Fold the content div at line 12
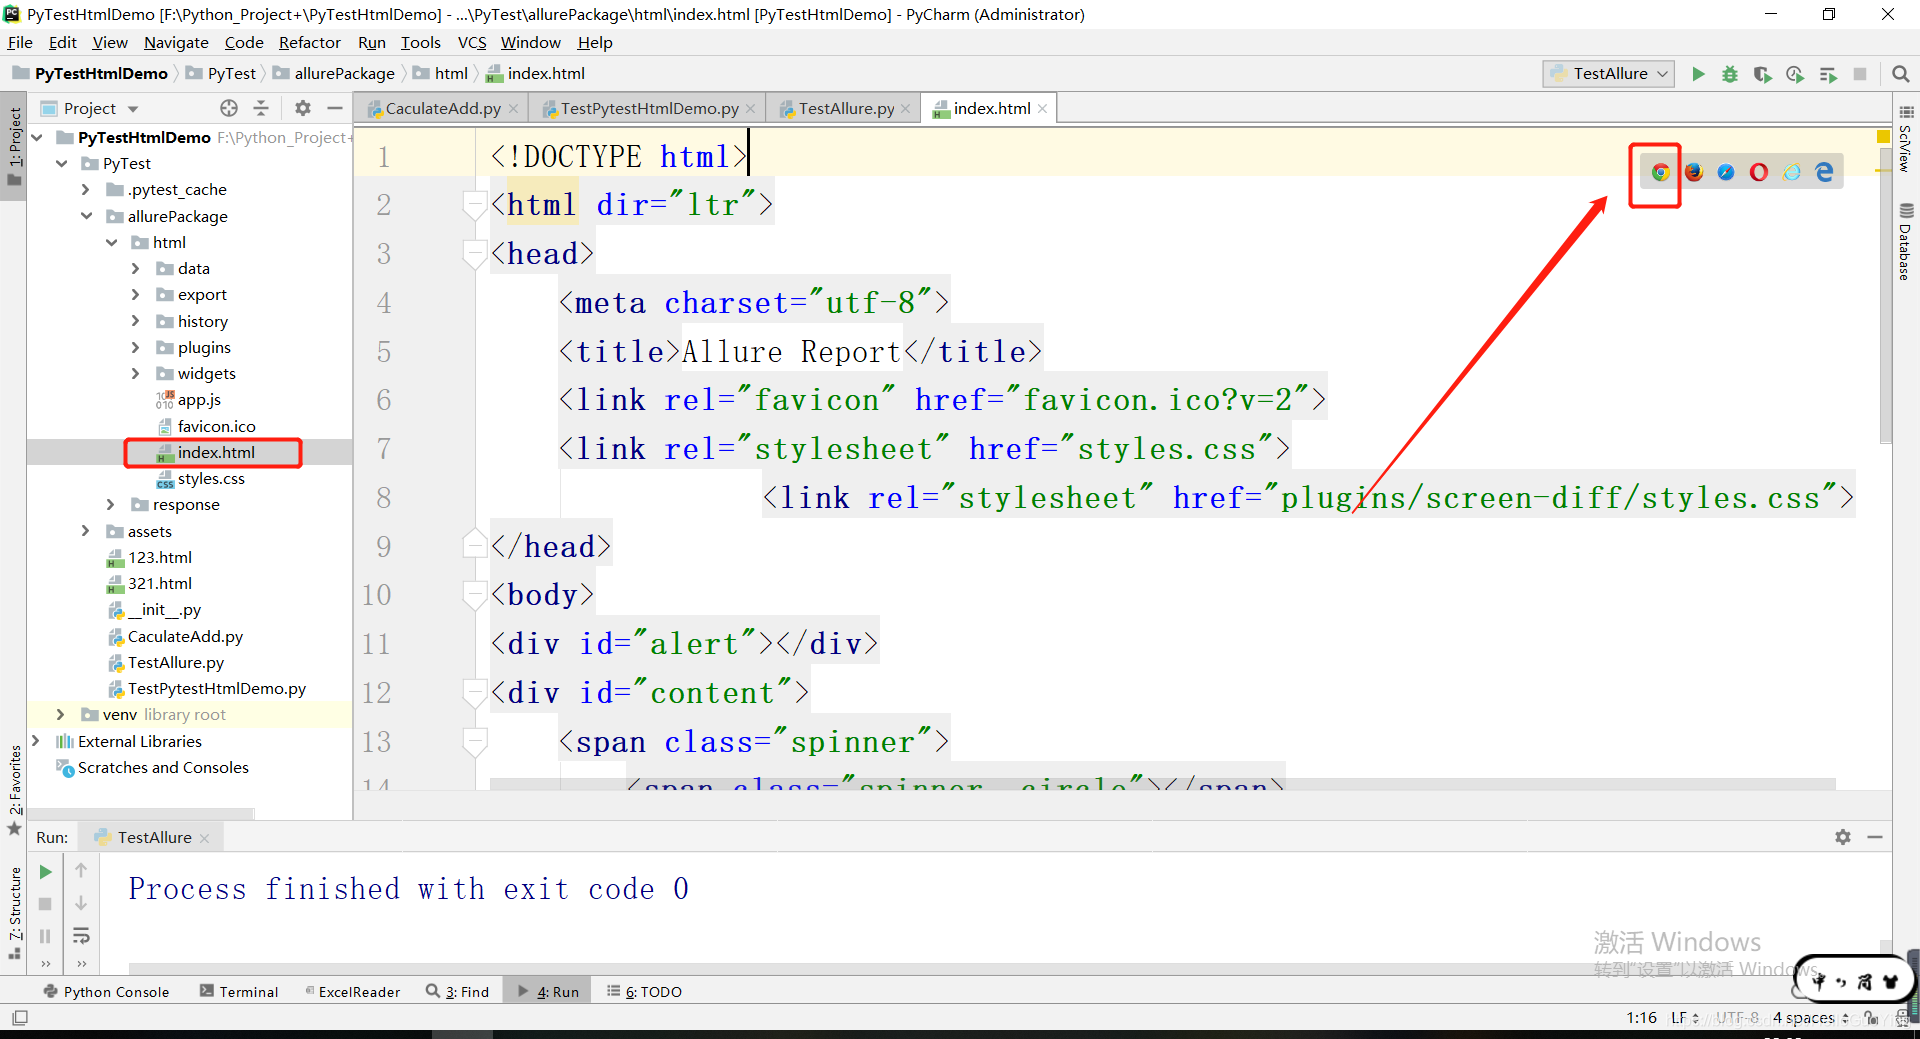Image resolution: width=1920 pixels, height=1039 pixels. [475, 693]
